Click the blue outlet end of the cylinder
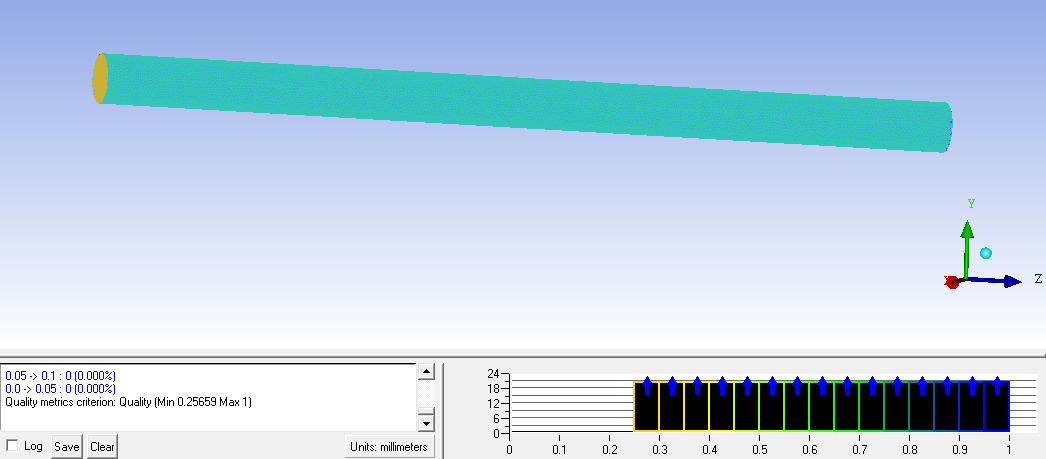1046x459 pixels. point(949,128)
